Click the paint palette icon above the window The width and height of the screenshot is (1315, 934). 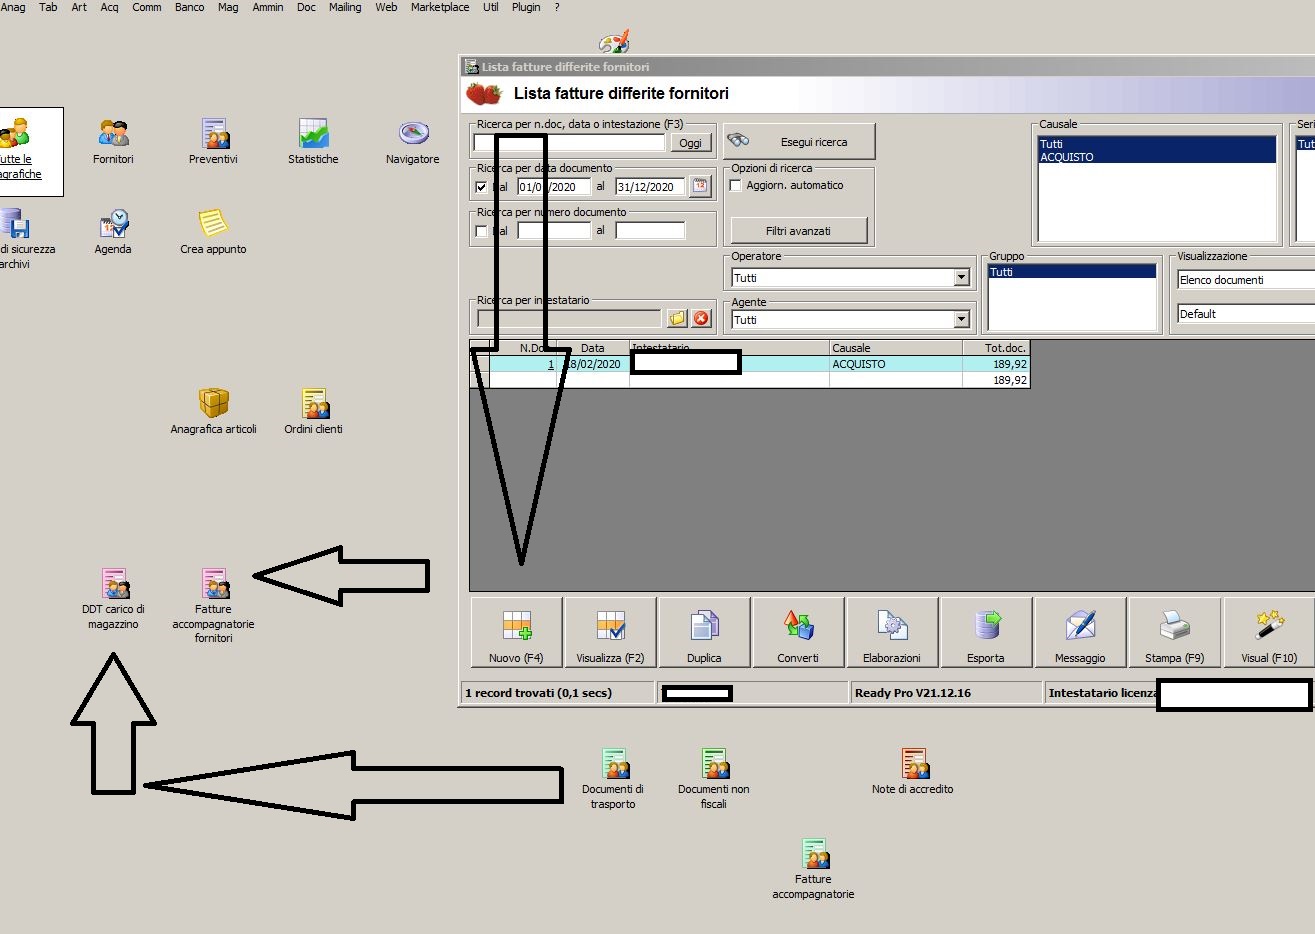click(614, 42)
